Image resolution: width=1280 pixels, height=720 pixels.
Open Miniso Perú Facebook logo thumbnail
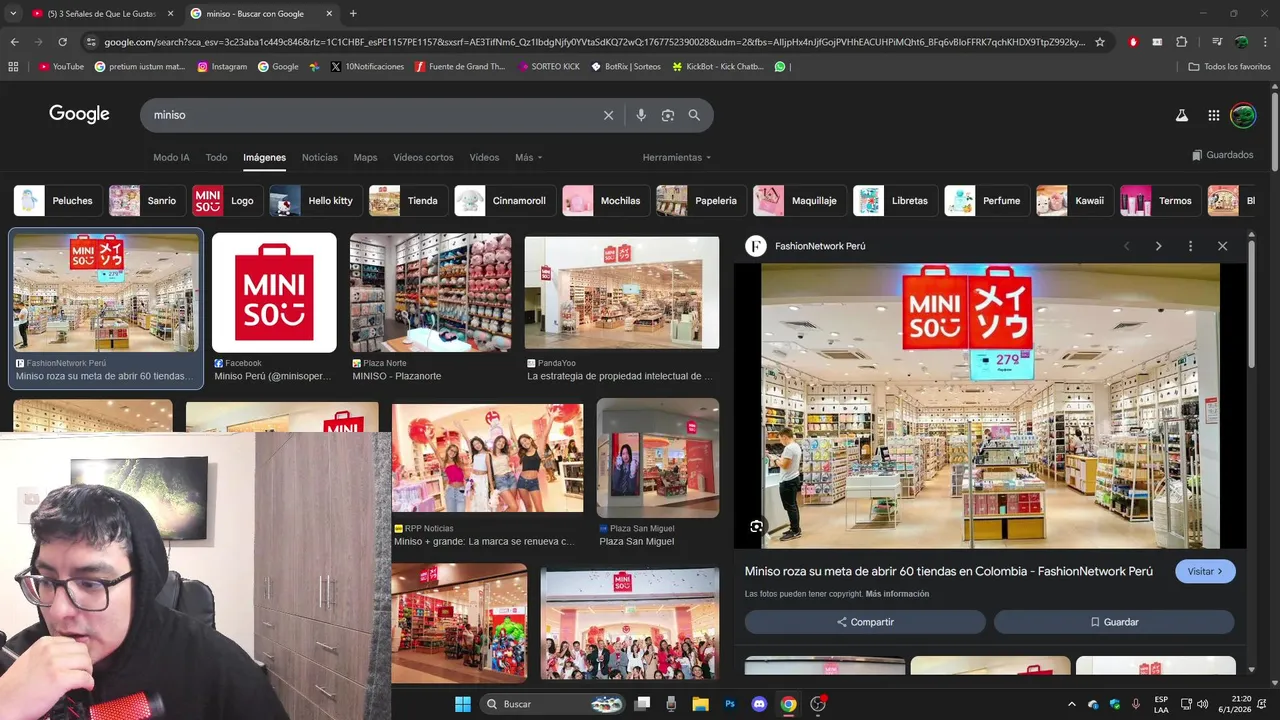coord(274,292)
